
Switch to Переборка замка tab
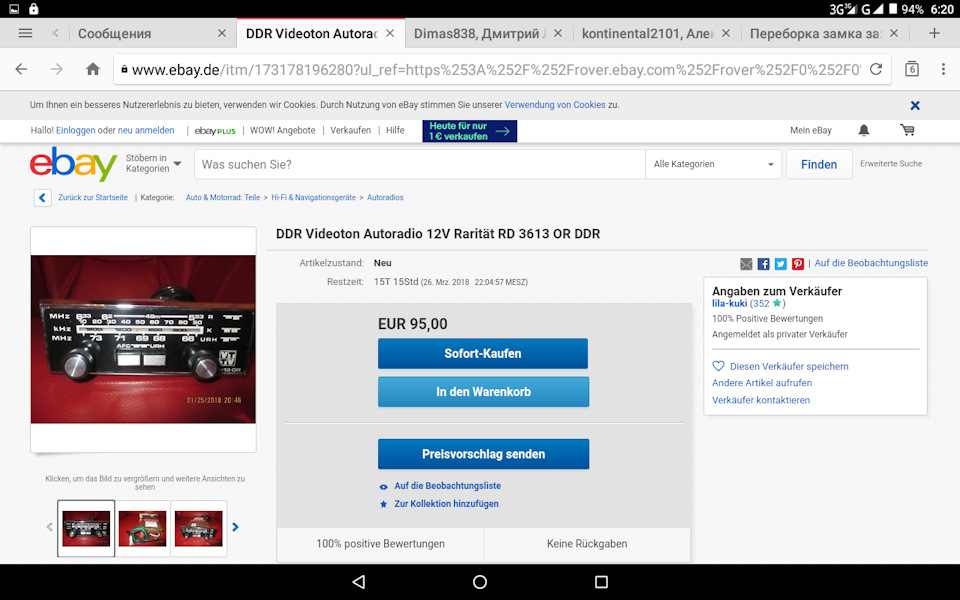(x=816, y=34)
